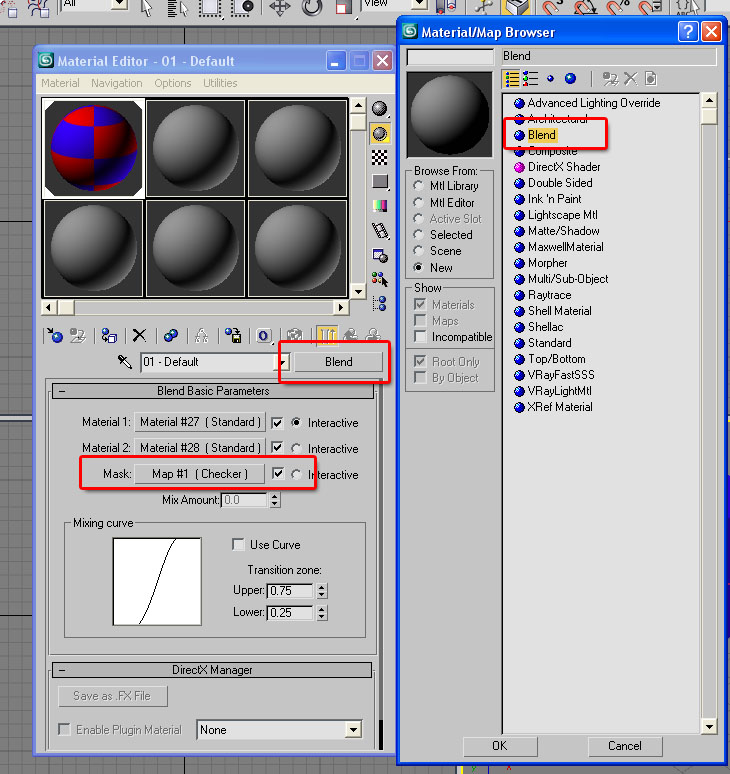
Task: Click the Get Material icon
Action: point(55,336)
